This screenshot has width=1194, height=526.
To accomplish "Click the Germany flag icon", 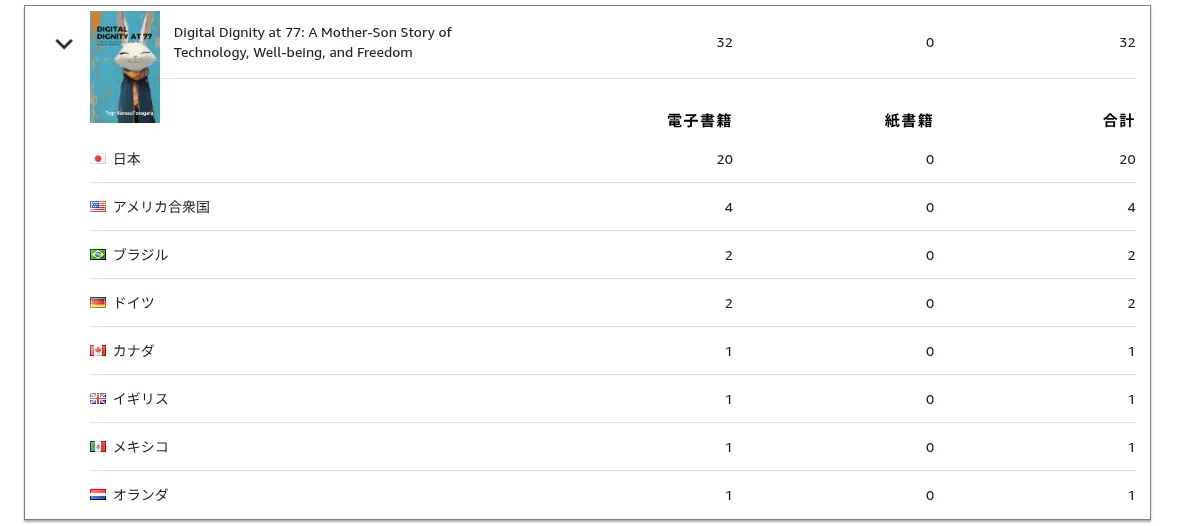I will pos(97,302).
